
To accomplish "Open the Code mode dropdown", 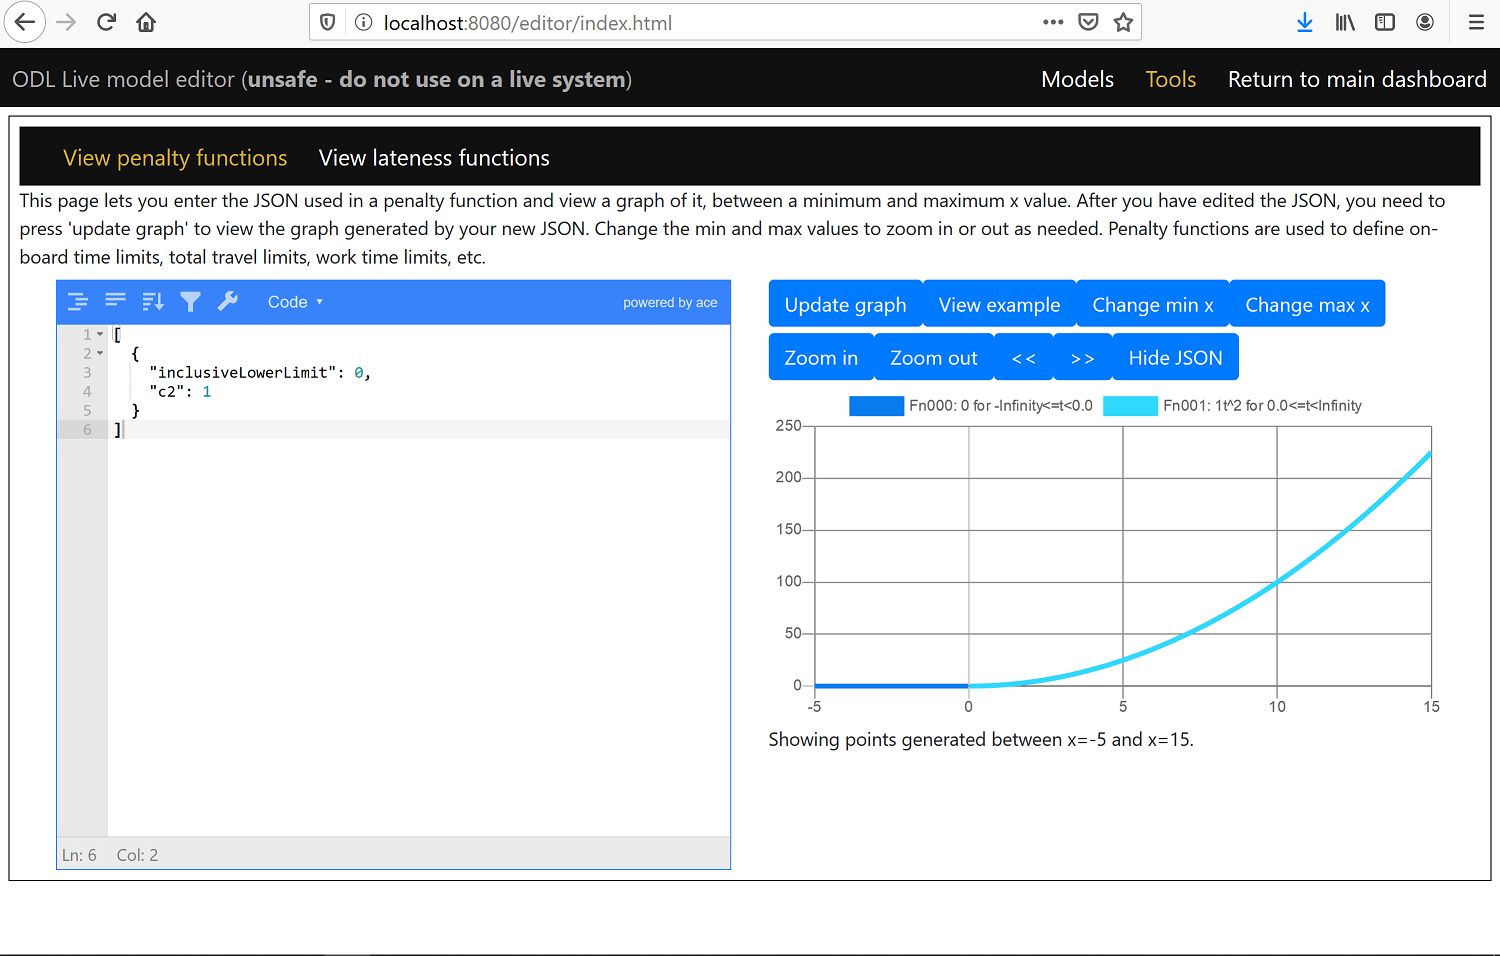I will pos(295,302).
